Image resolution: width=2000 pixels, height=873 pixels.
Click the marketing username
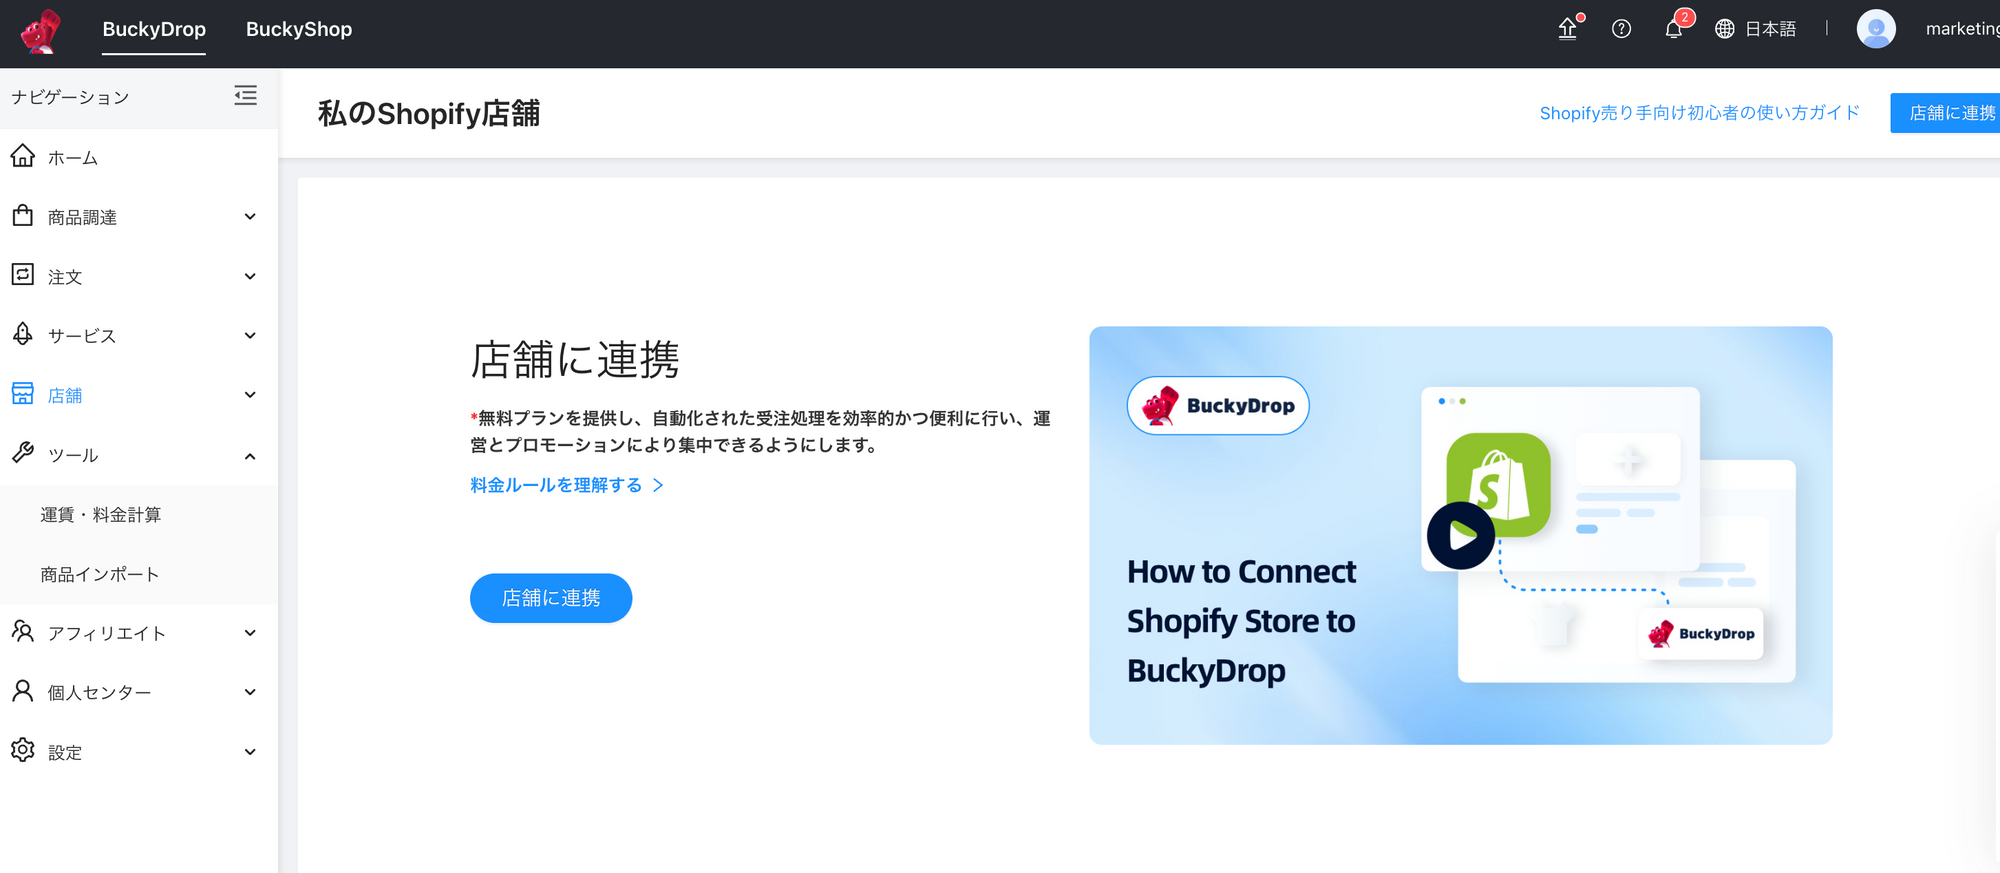[1962, 29]
